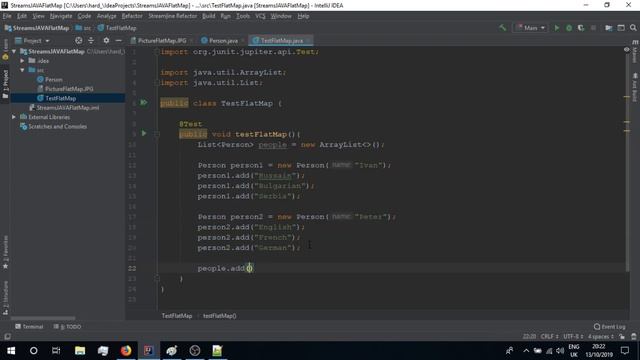Toggle the Favorites tool window on the left strip

5,252
